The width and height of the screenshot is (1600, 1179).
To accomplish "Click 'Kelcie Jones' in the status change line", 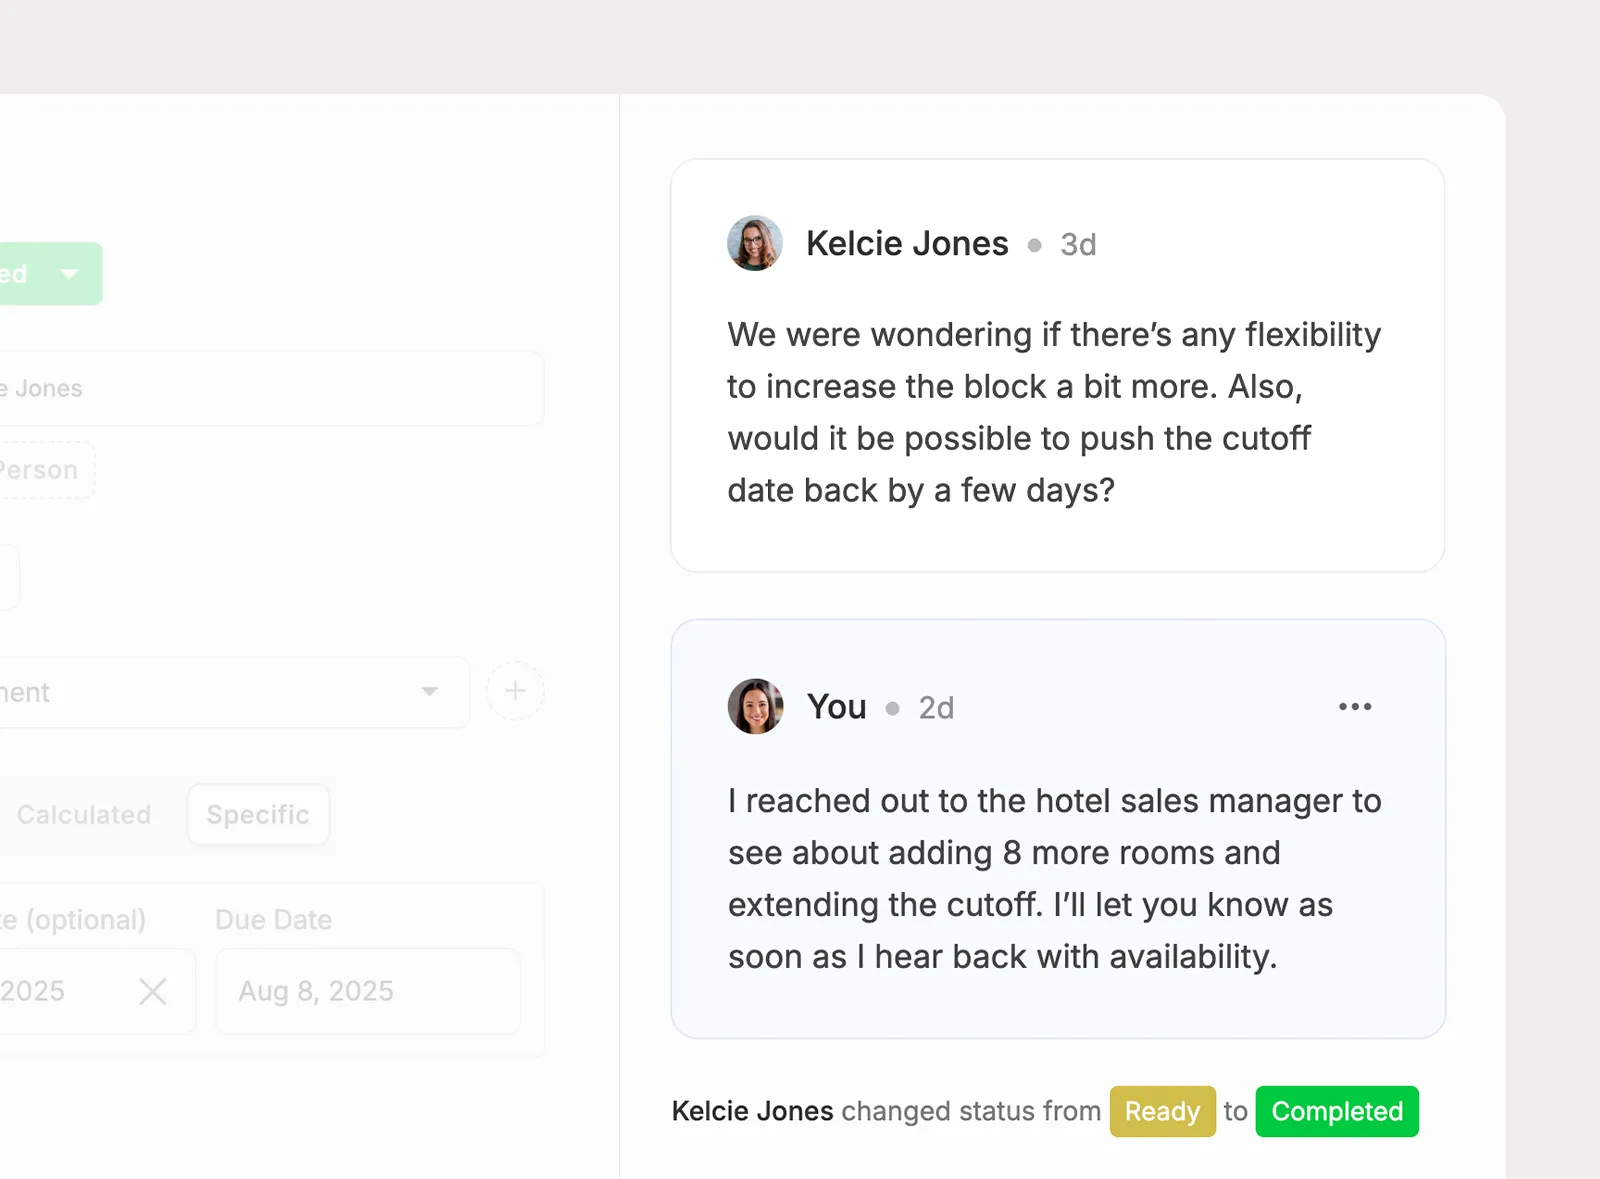I will [x=752, y=1111].
